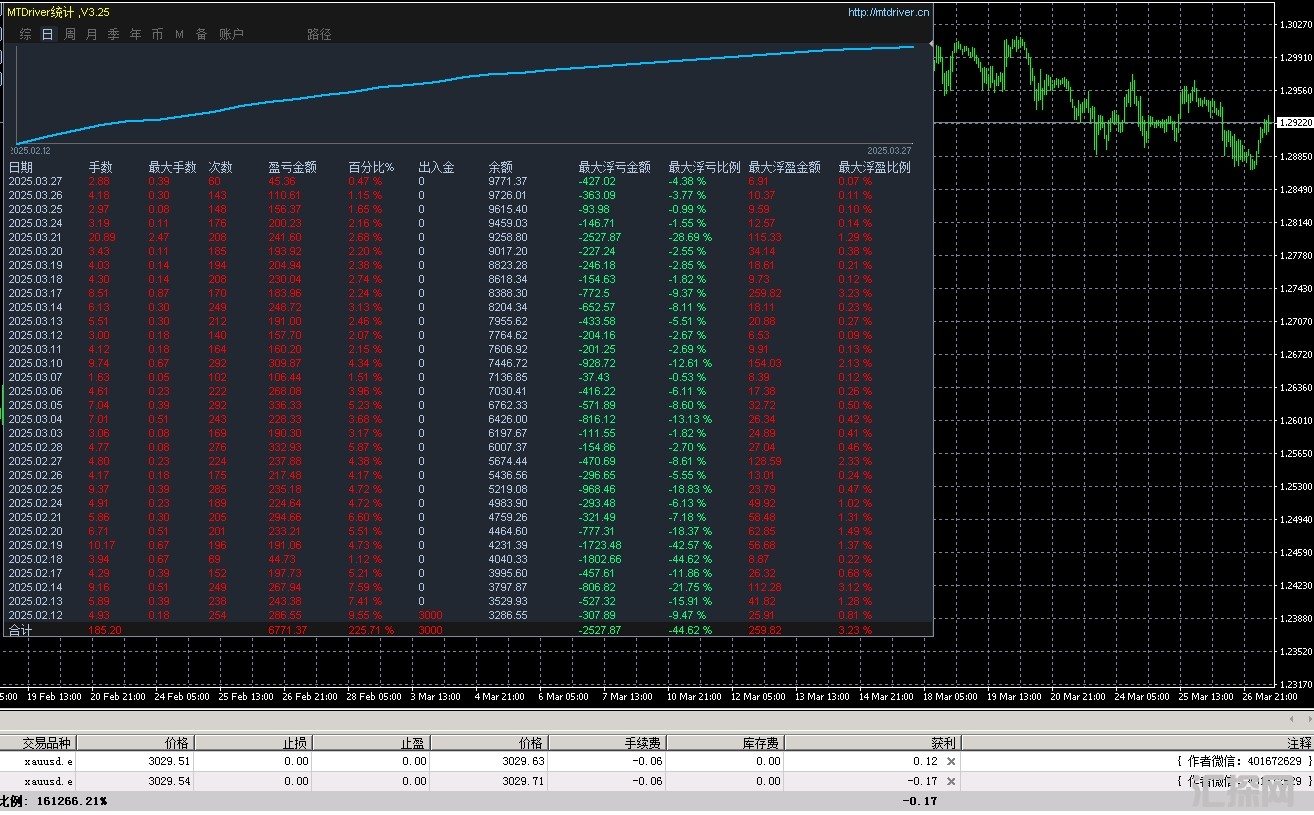Select the M tab
Viewport: 1314px width, 815px height.
tap(179, 34)
